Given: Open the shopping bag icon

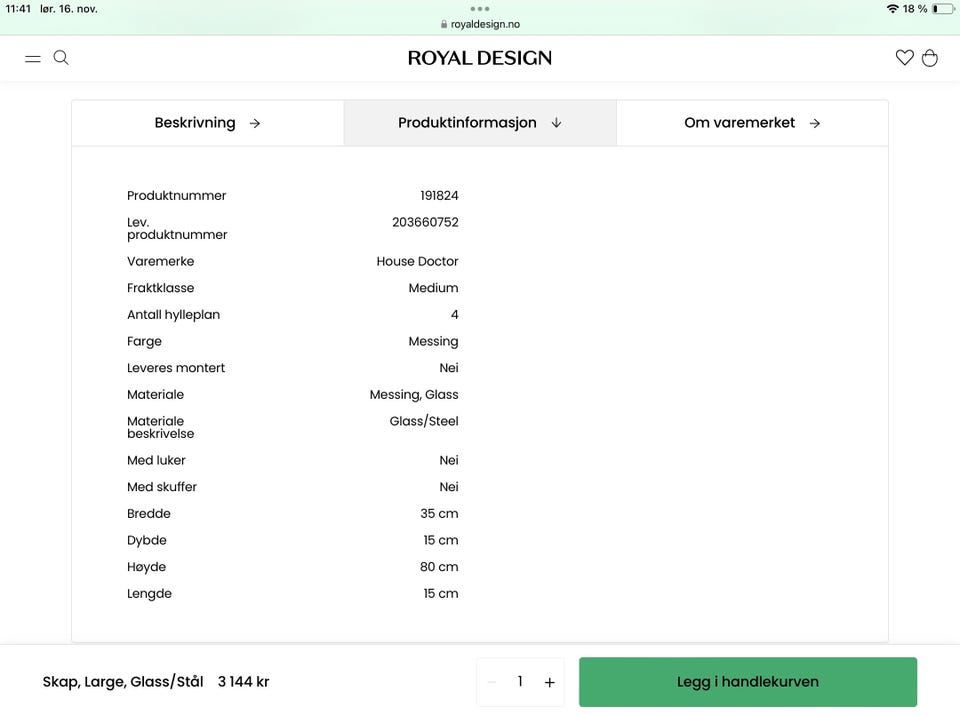Looking at the screenshot, I should 929,58.
